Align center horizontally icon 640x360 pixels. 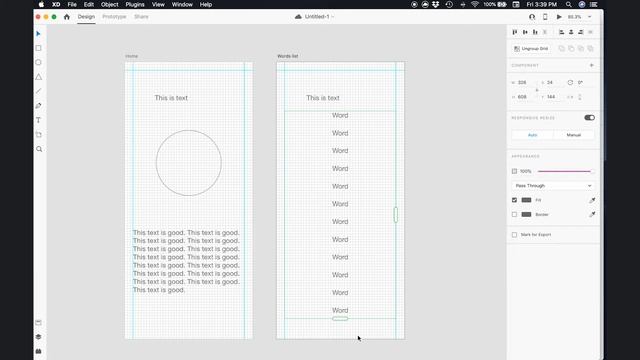[x=571, y=32]
